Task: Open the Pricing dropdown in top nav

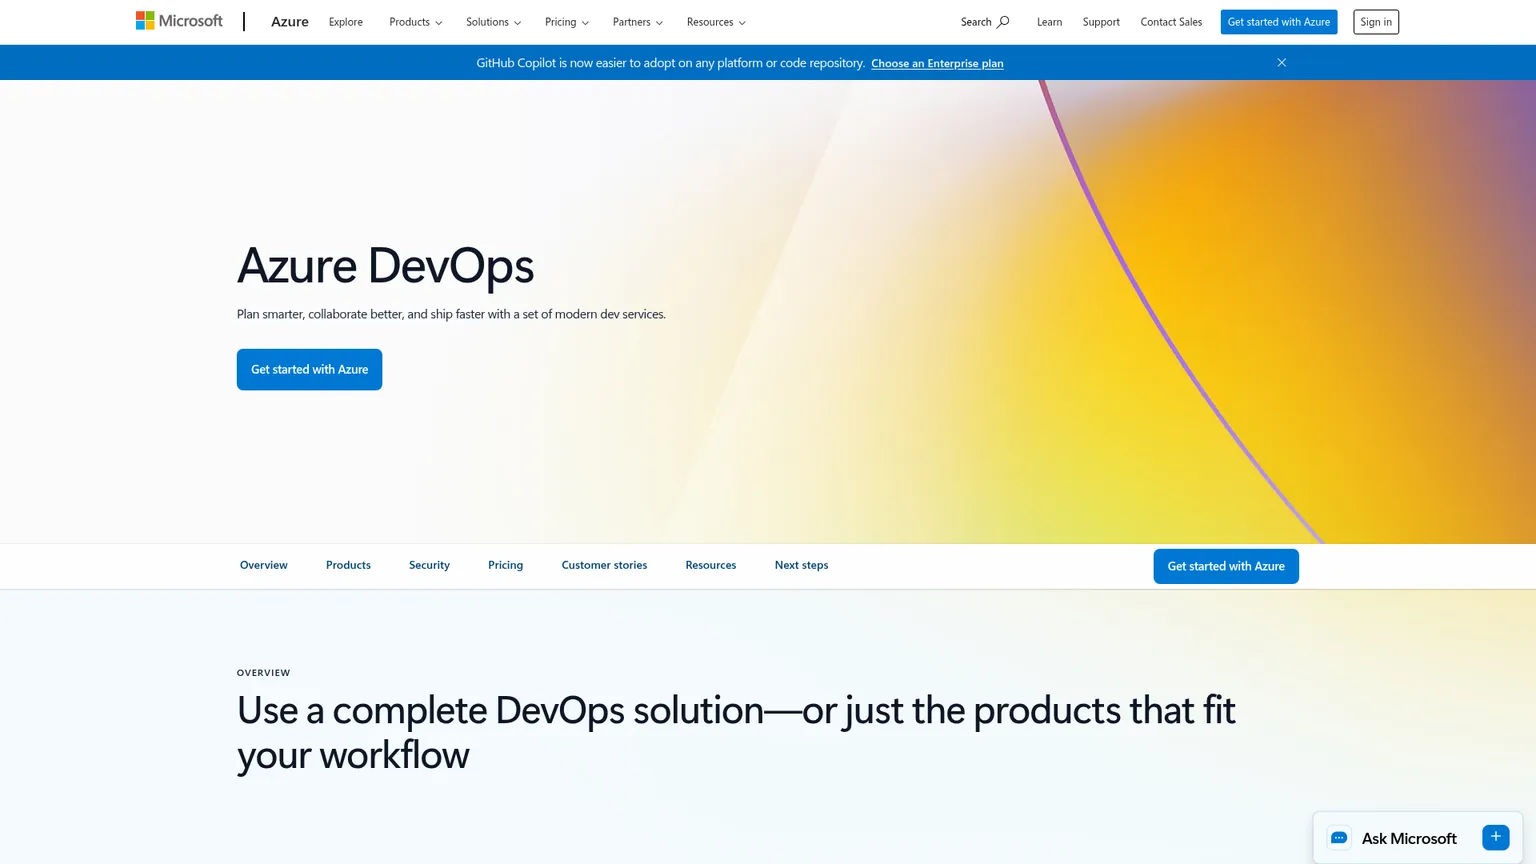Action: coord(566,22)
